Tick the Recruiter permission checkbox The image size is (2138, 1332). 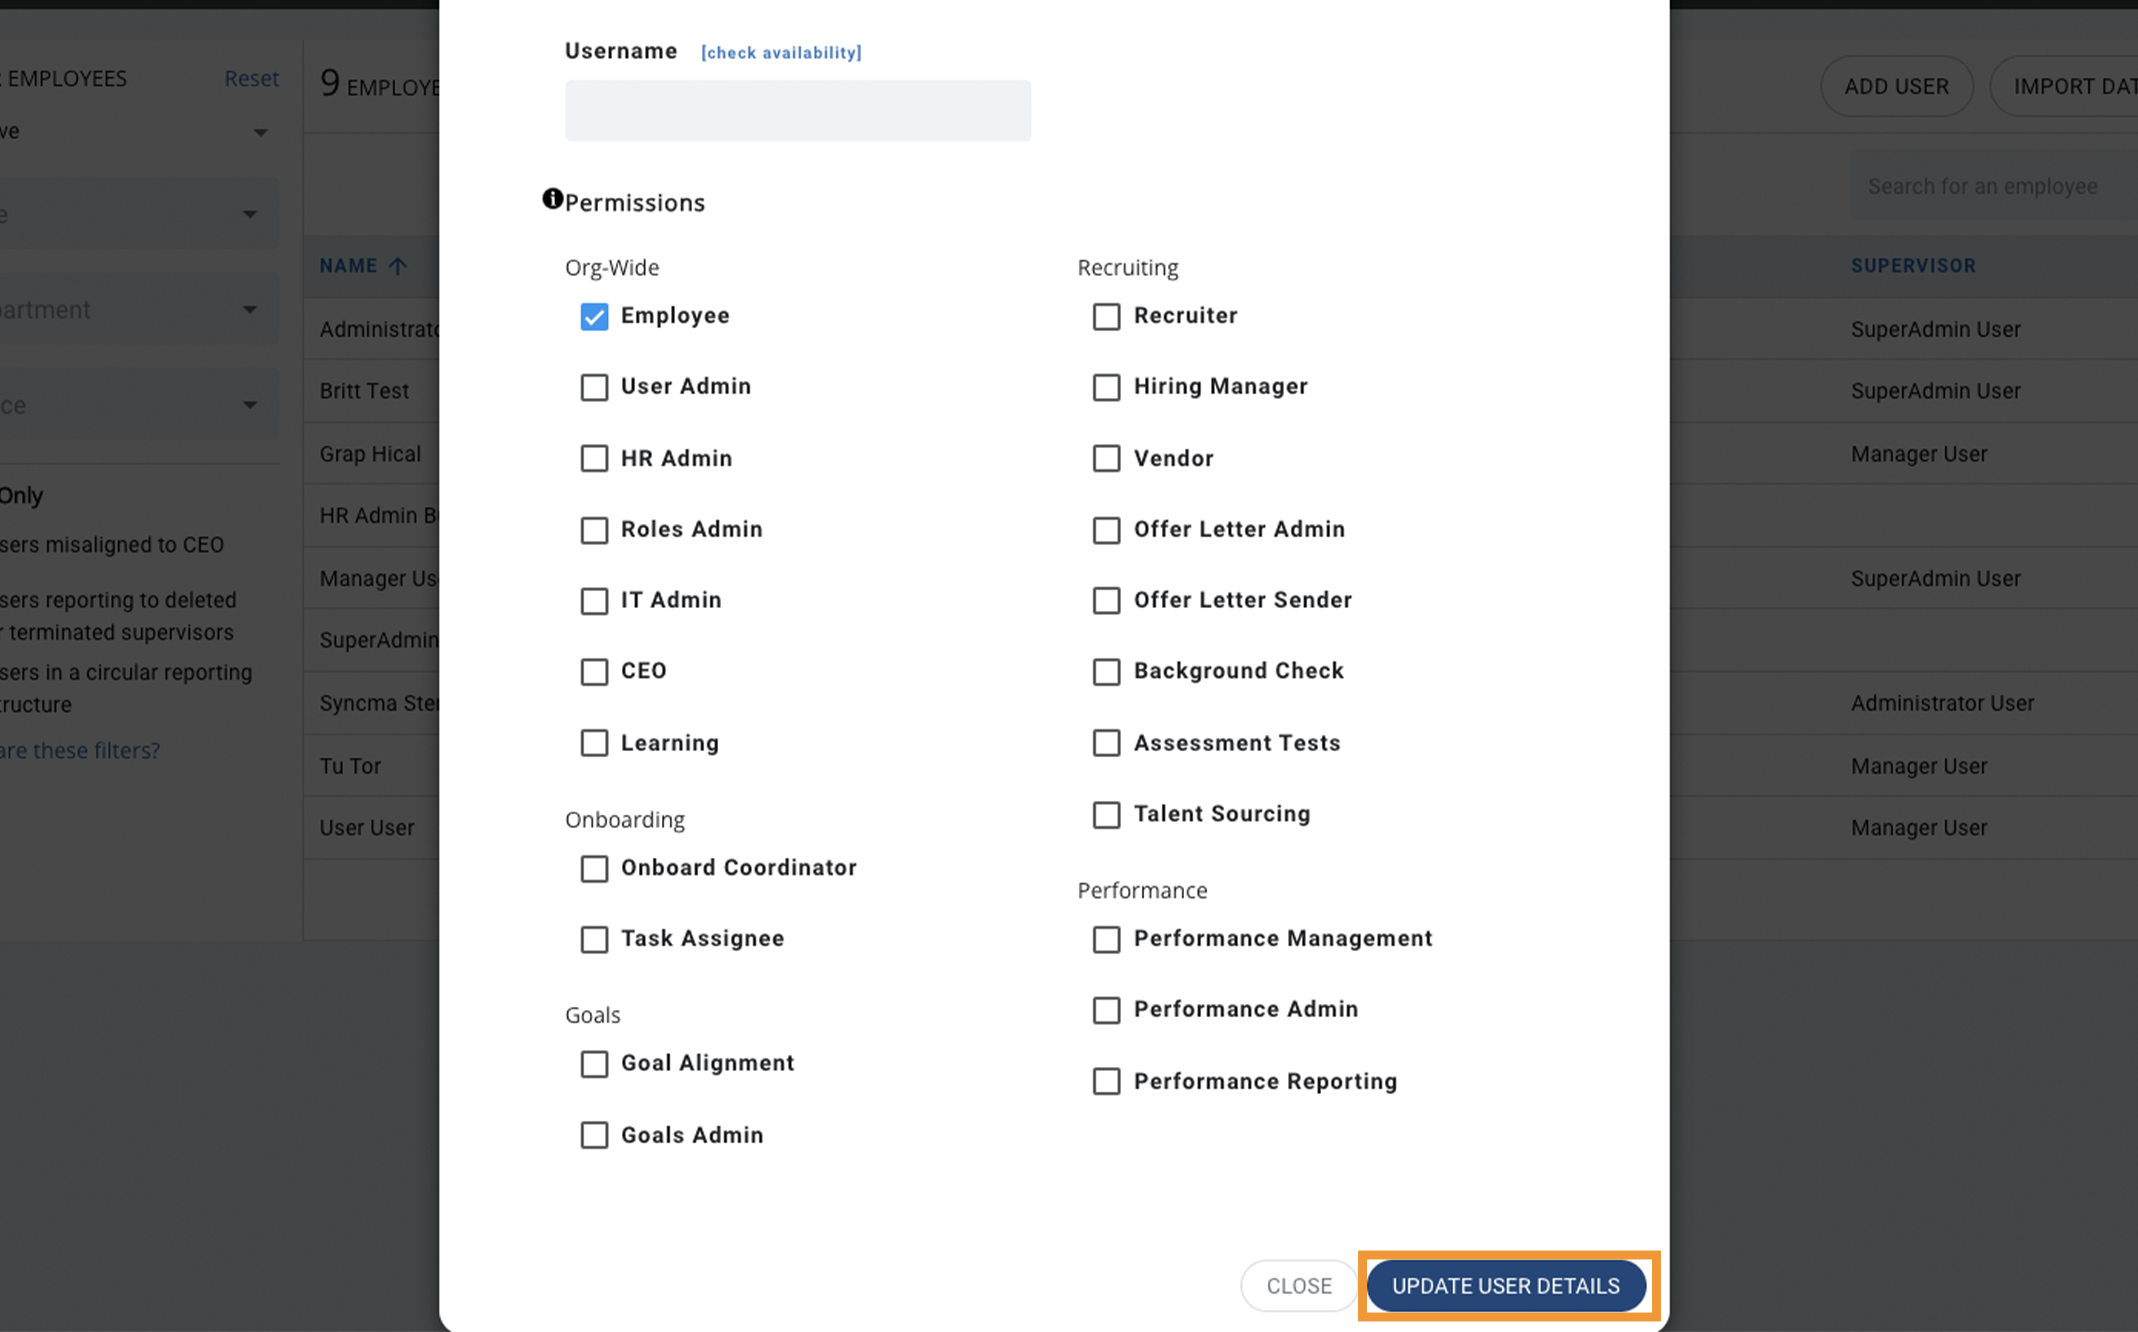(1106, 317)
